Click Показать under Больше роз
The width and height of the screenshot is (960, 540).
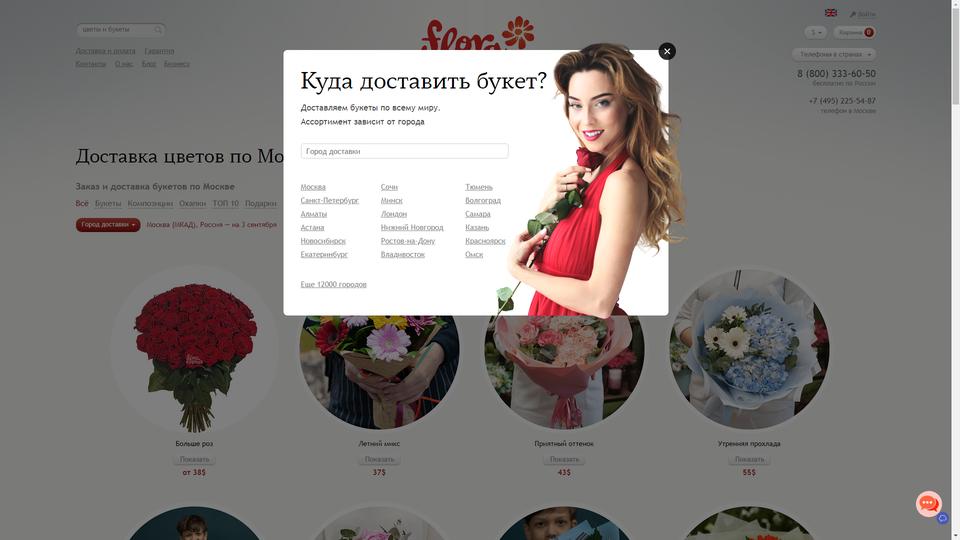click(x=194, y=460)
